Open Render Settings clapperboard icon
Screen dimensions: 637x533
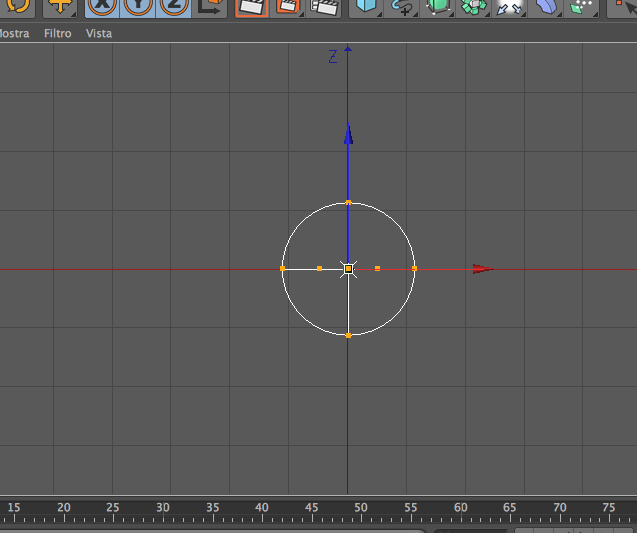click(325, 6)
